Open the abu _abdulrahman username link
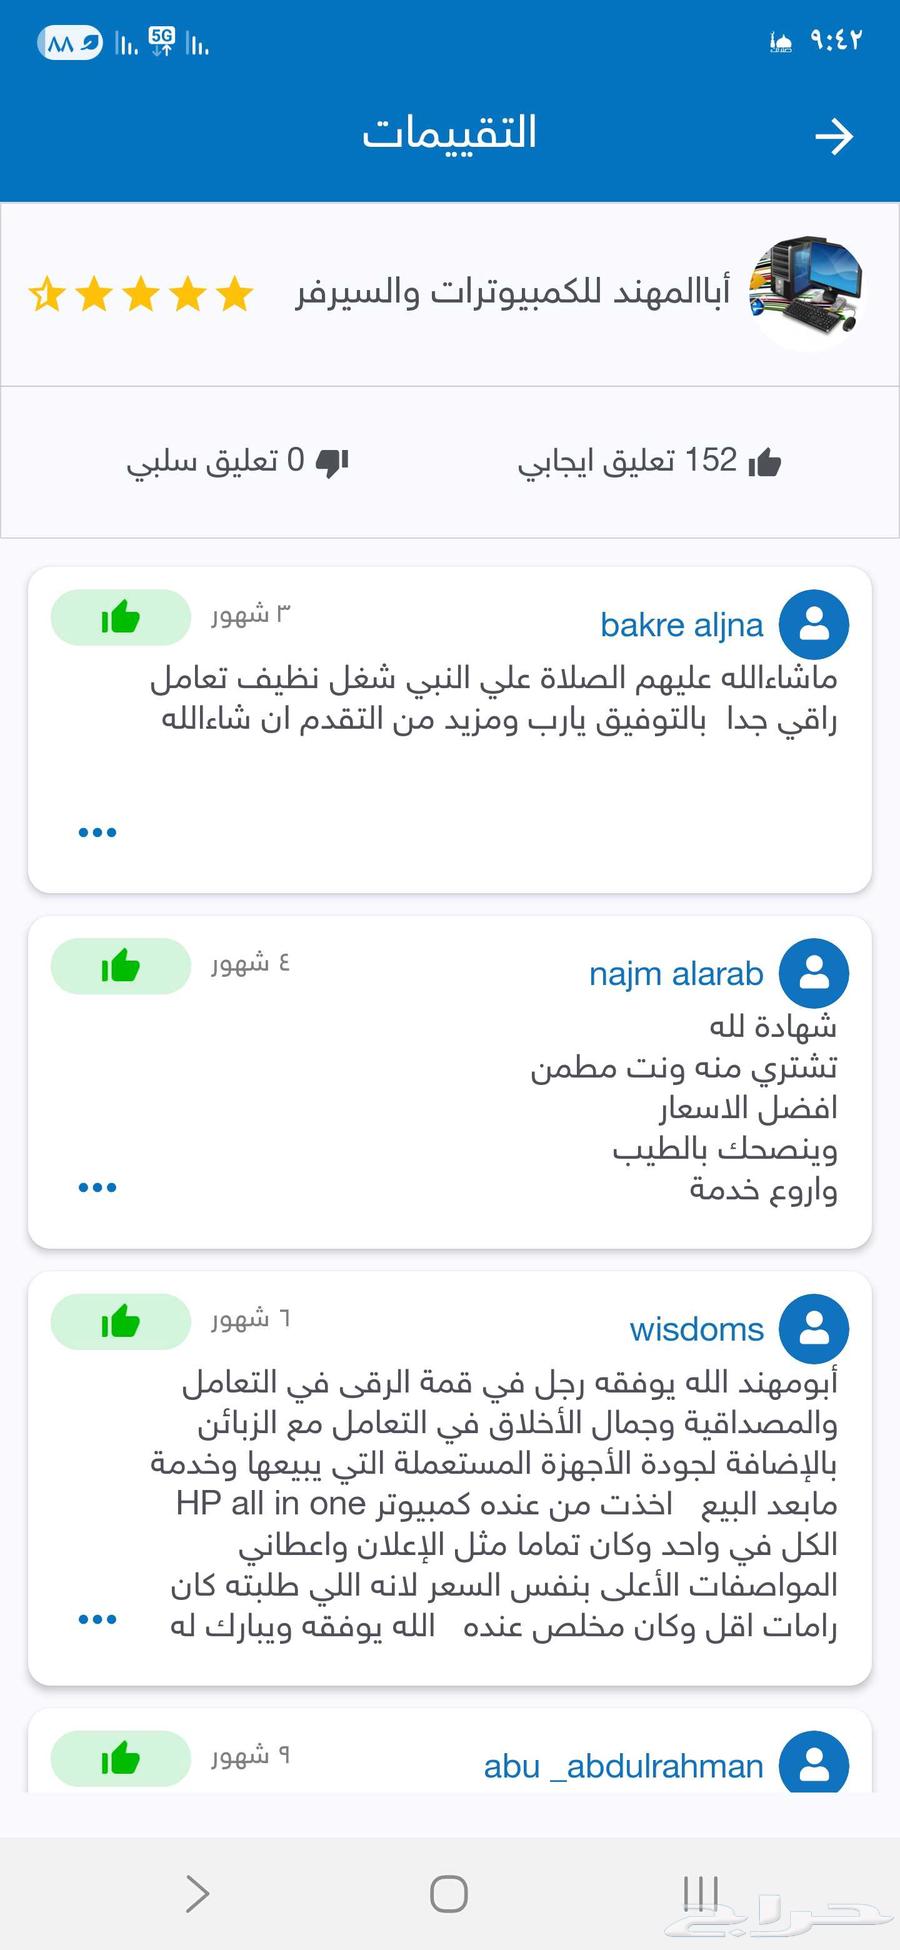Image resolution: width=900 pixels, height=1950 pixels. pos(623,1767)
